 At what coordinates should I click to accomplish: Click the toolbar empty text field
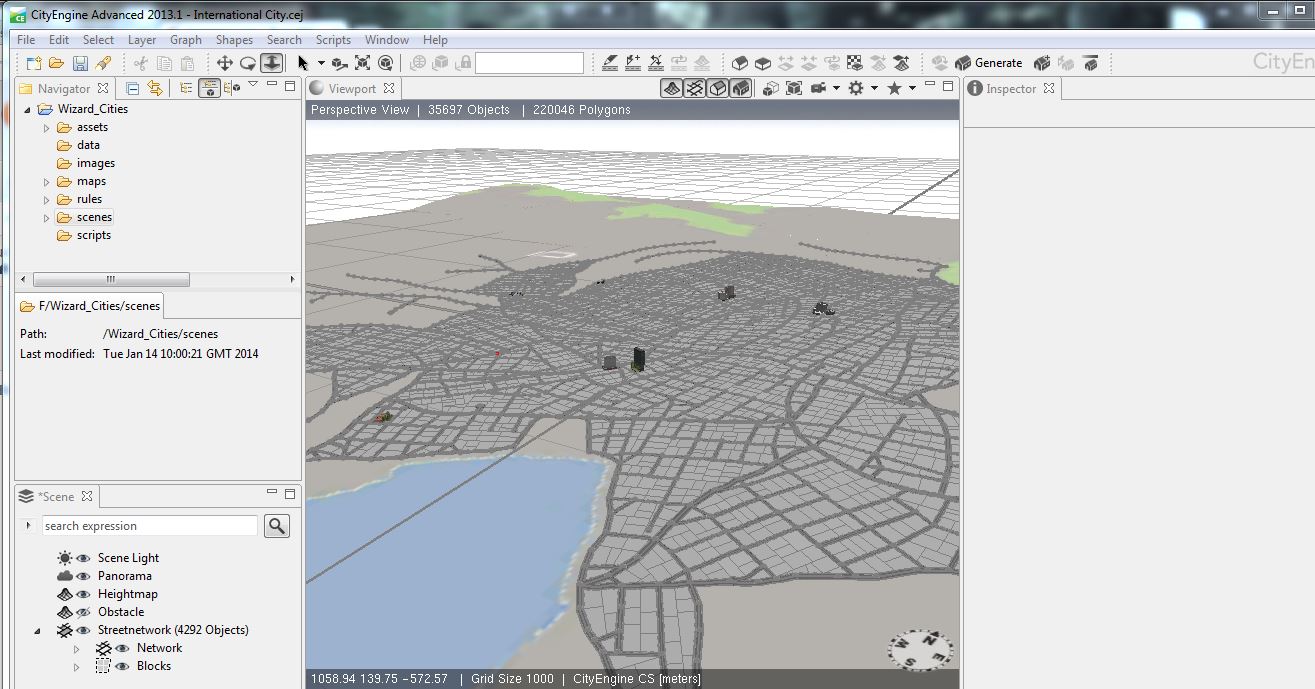point(529,63)
